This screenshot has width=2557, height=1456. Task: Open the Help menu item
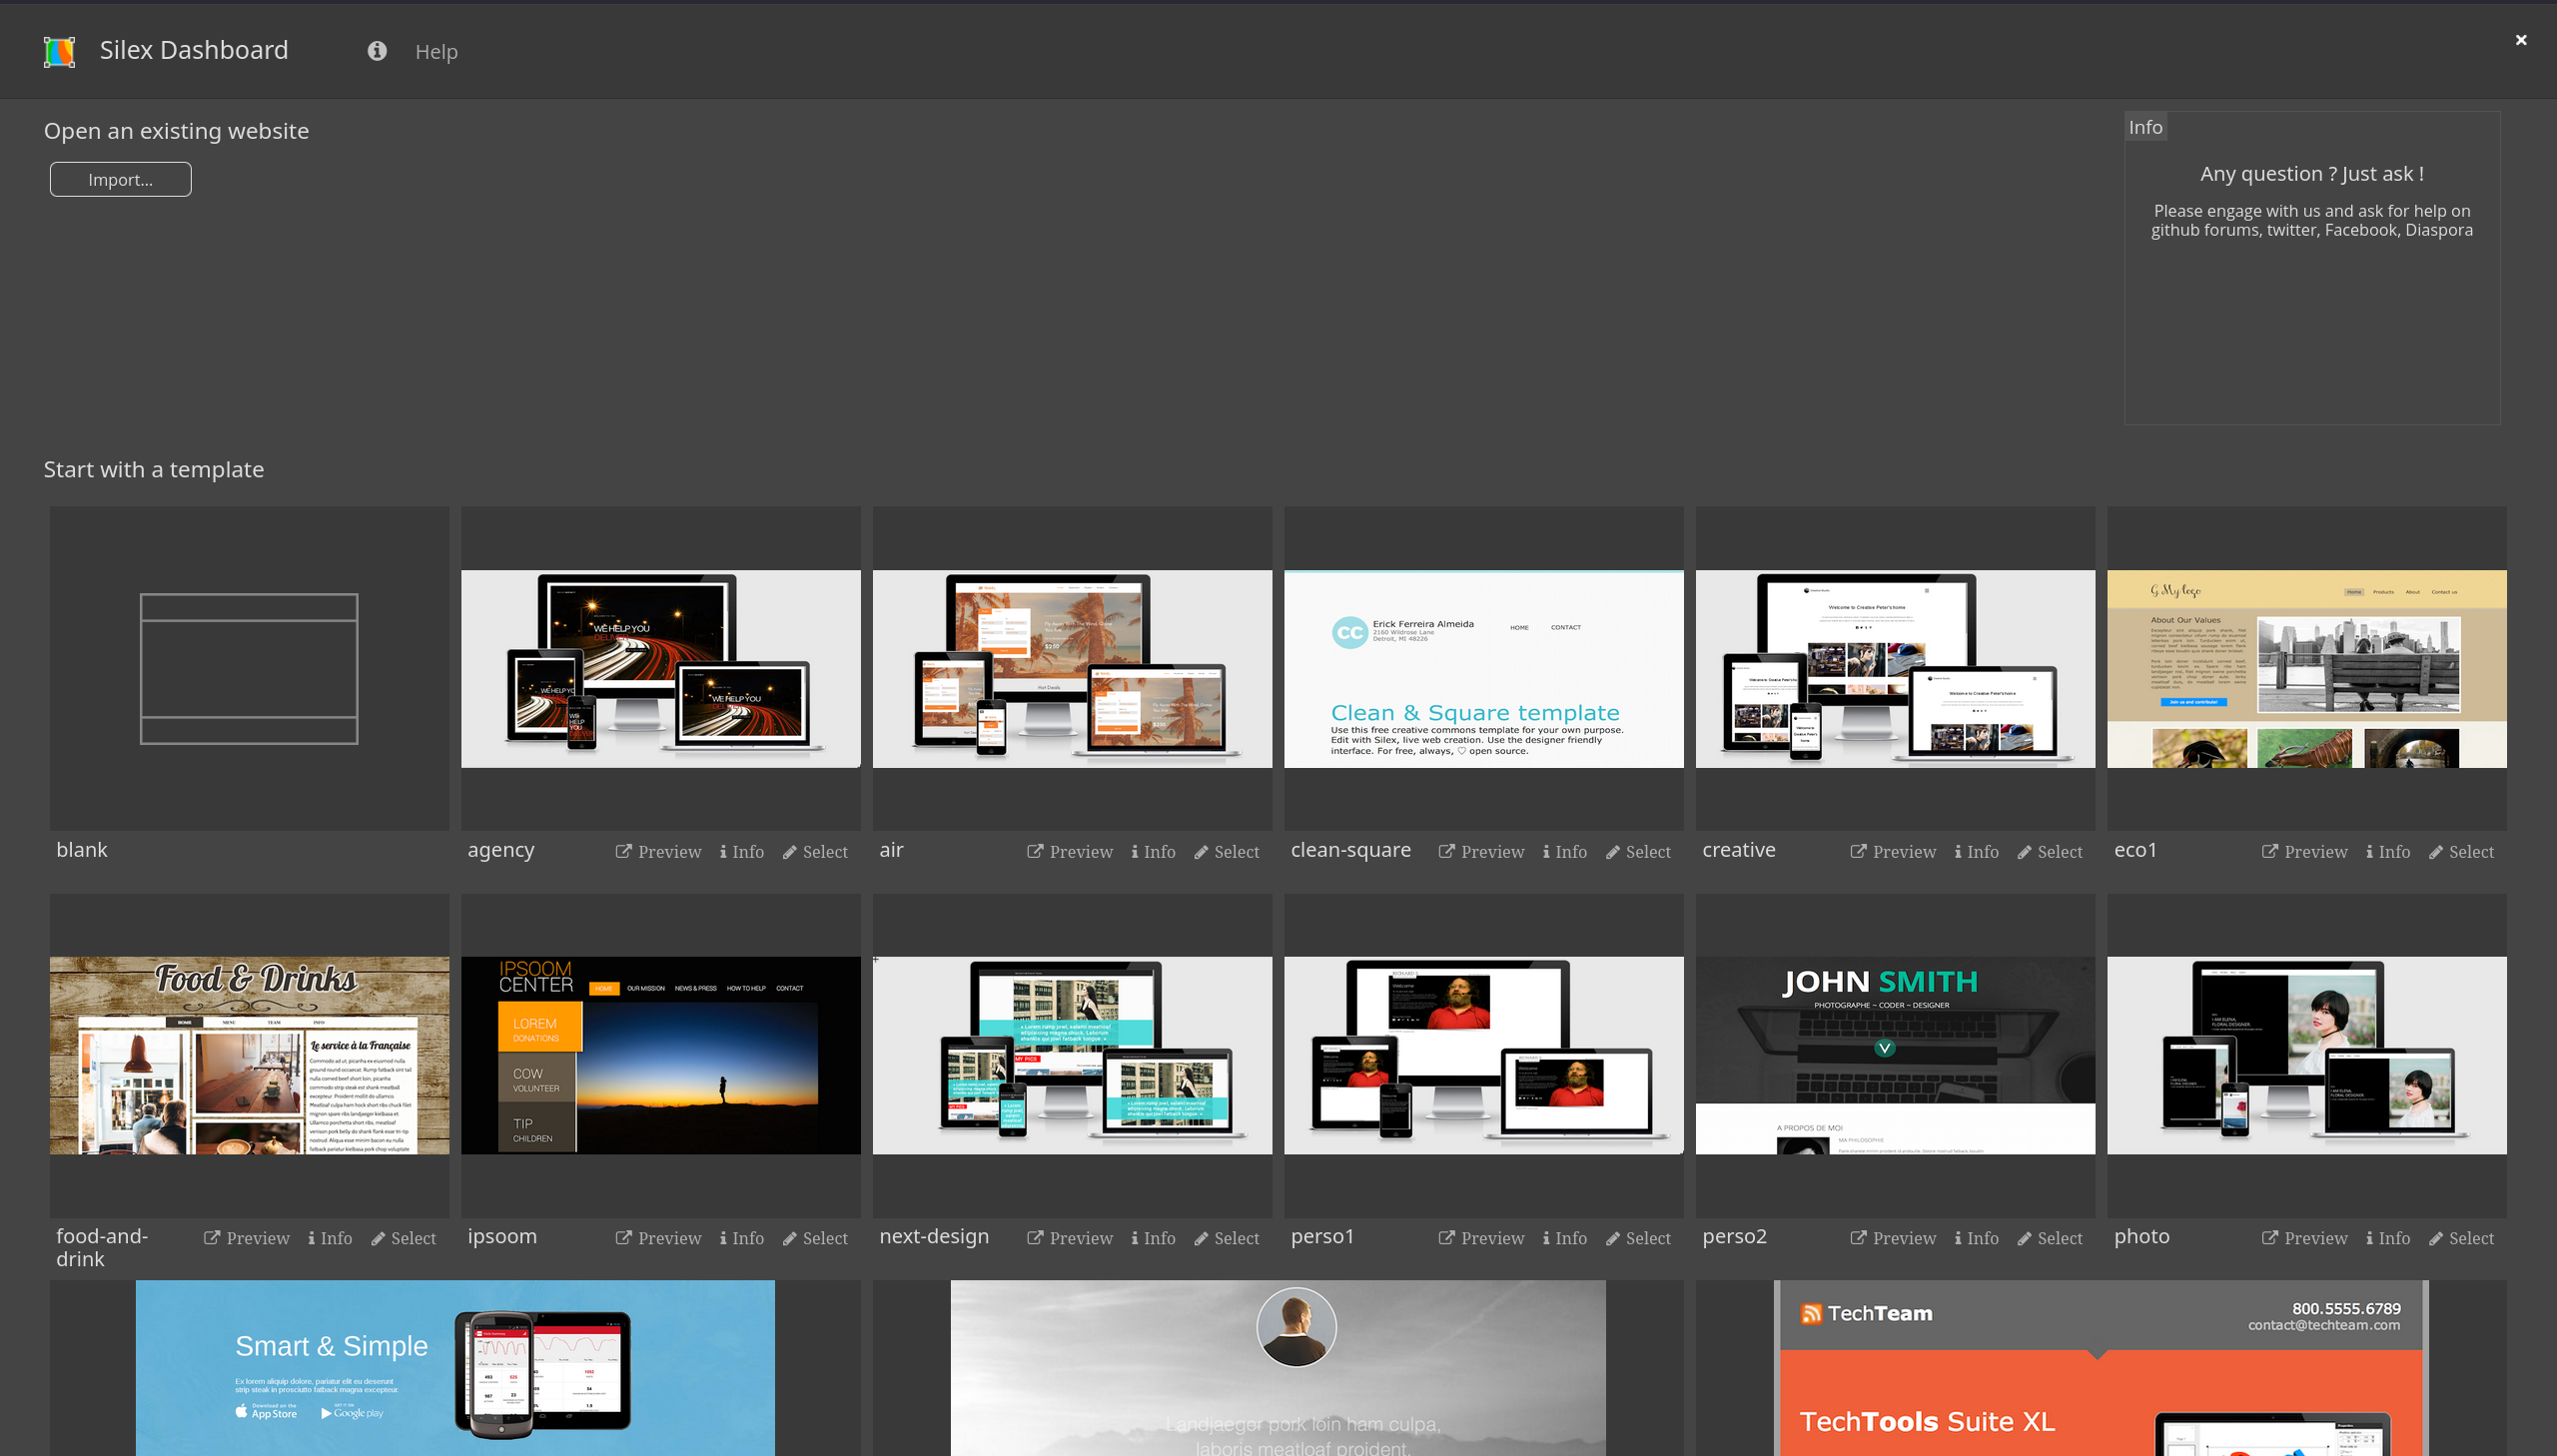click(436, 52)
